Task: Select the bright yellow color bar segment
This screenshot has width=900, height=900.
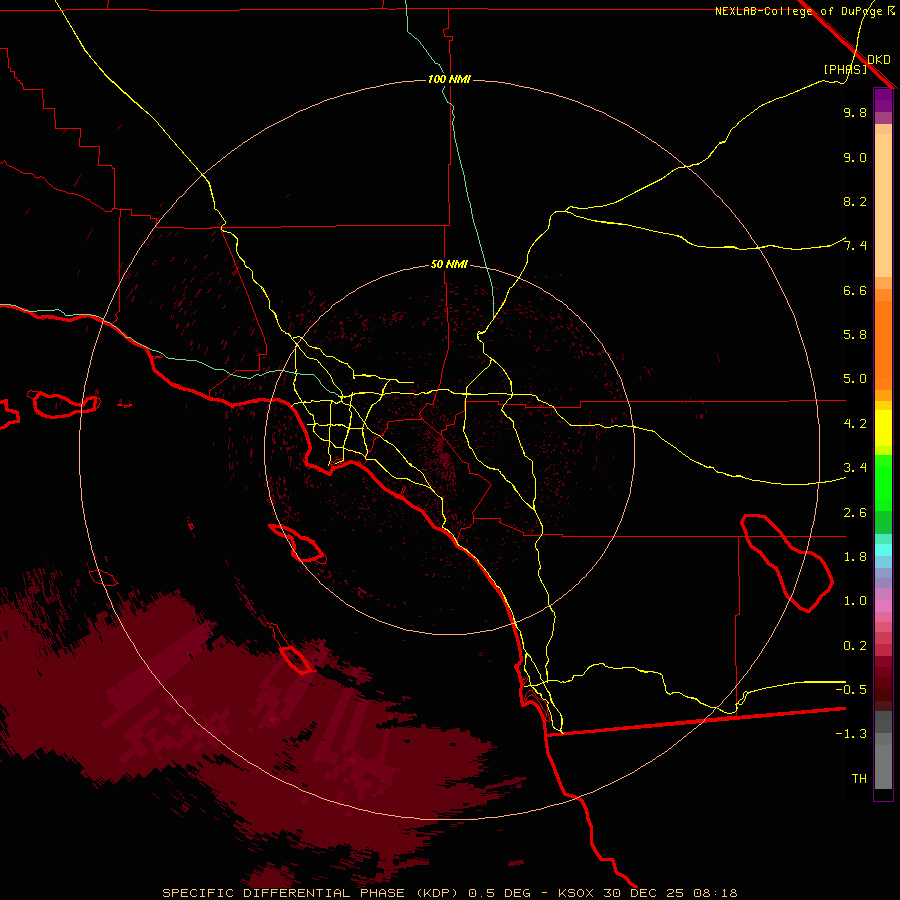Action: tap(883, 428)
